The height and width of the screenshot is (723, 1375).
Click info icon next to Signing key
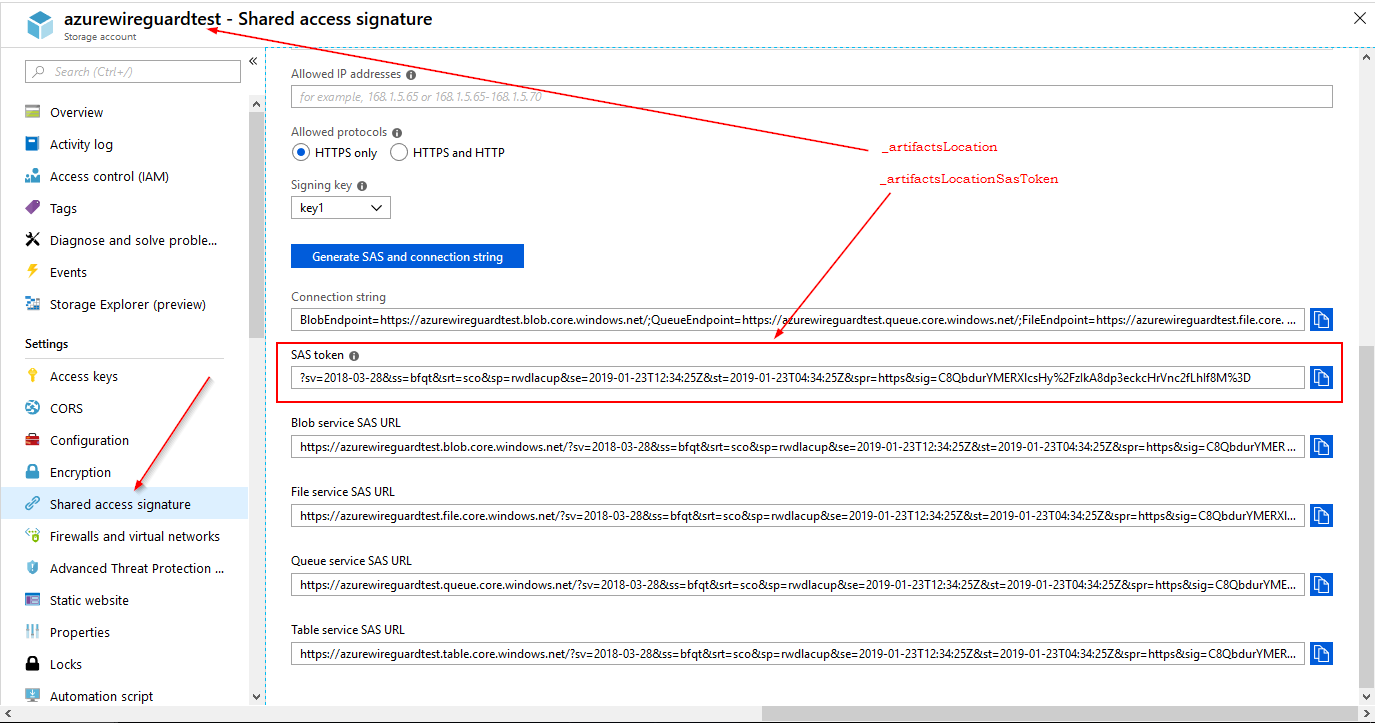pos(362,186)
